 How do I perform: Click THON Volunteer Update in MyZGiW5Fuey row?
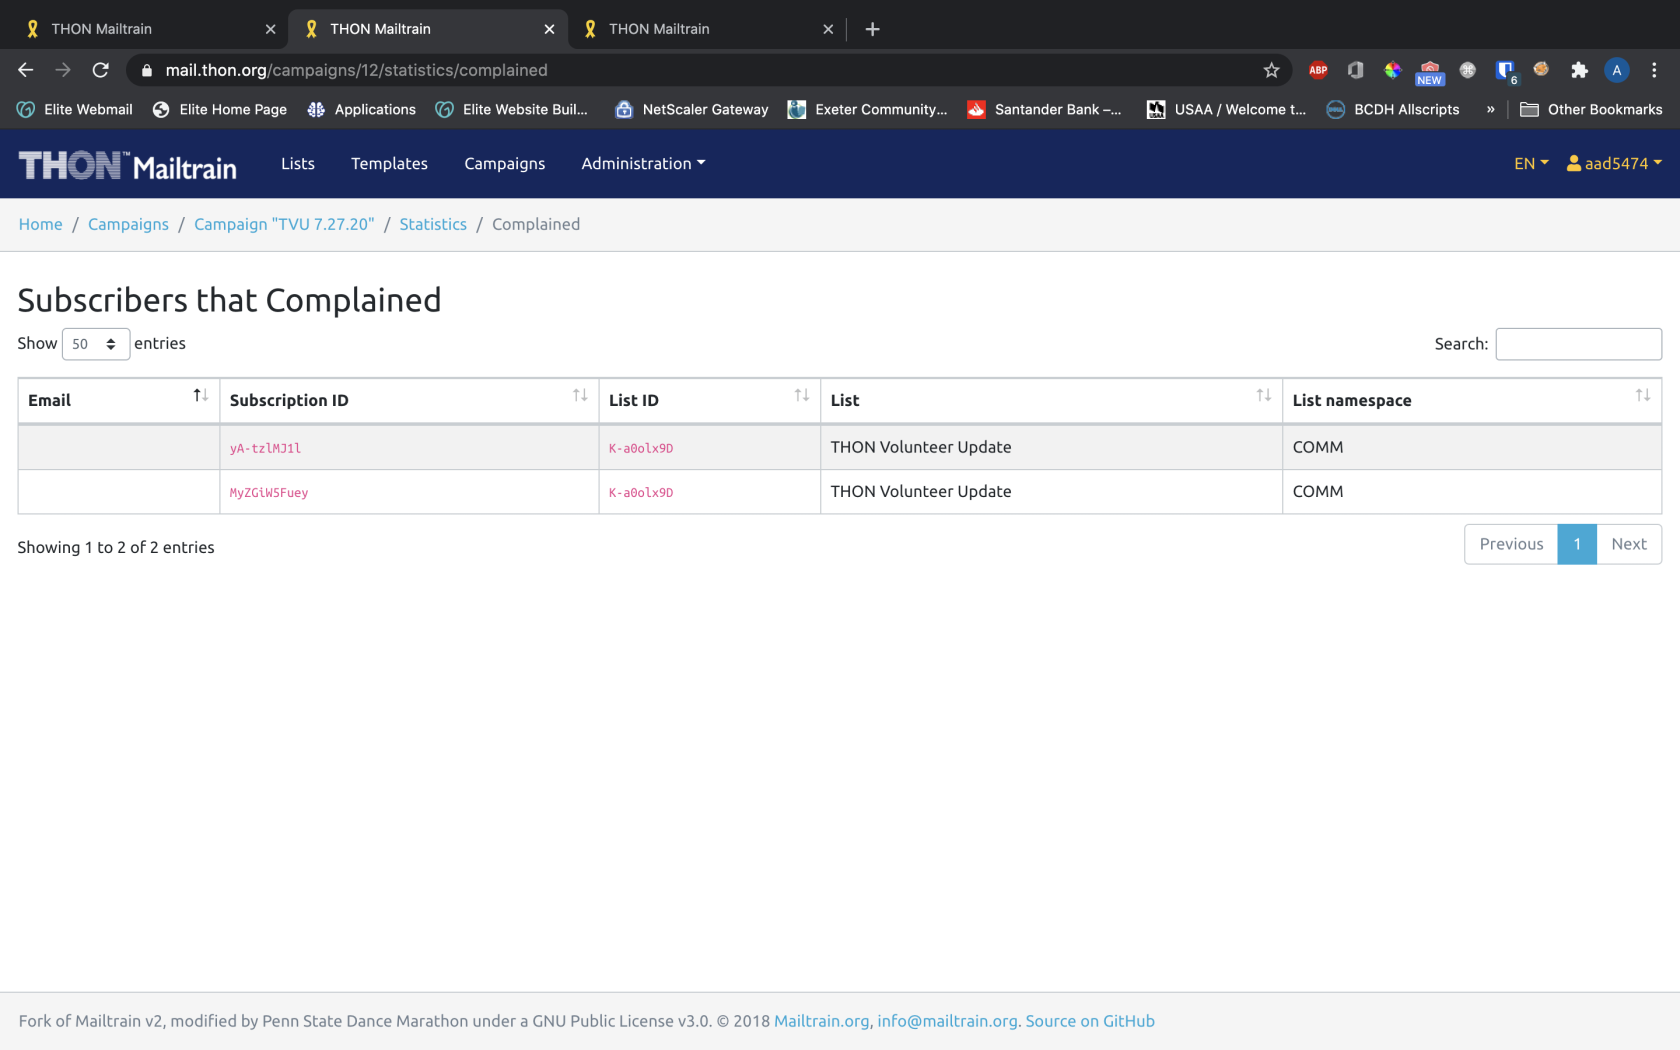(921, 491)
